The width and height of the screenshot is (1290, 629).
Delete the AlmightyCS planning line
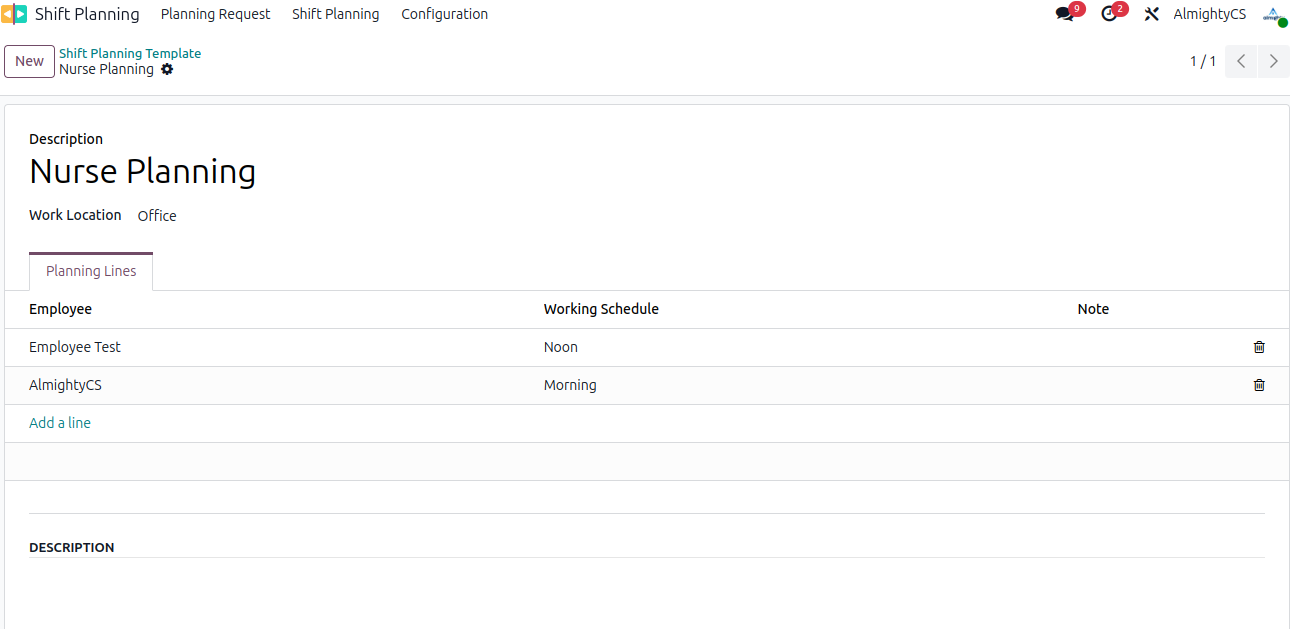1259,385
